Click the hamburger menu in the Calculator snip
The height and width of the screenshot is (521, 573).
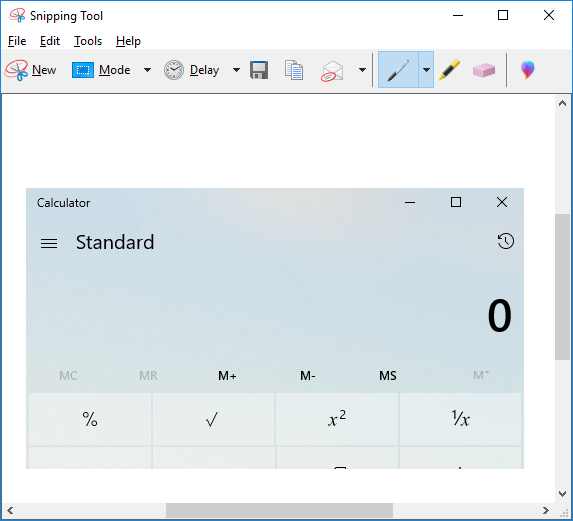pyautogui.click(x=49, y=243)
